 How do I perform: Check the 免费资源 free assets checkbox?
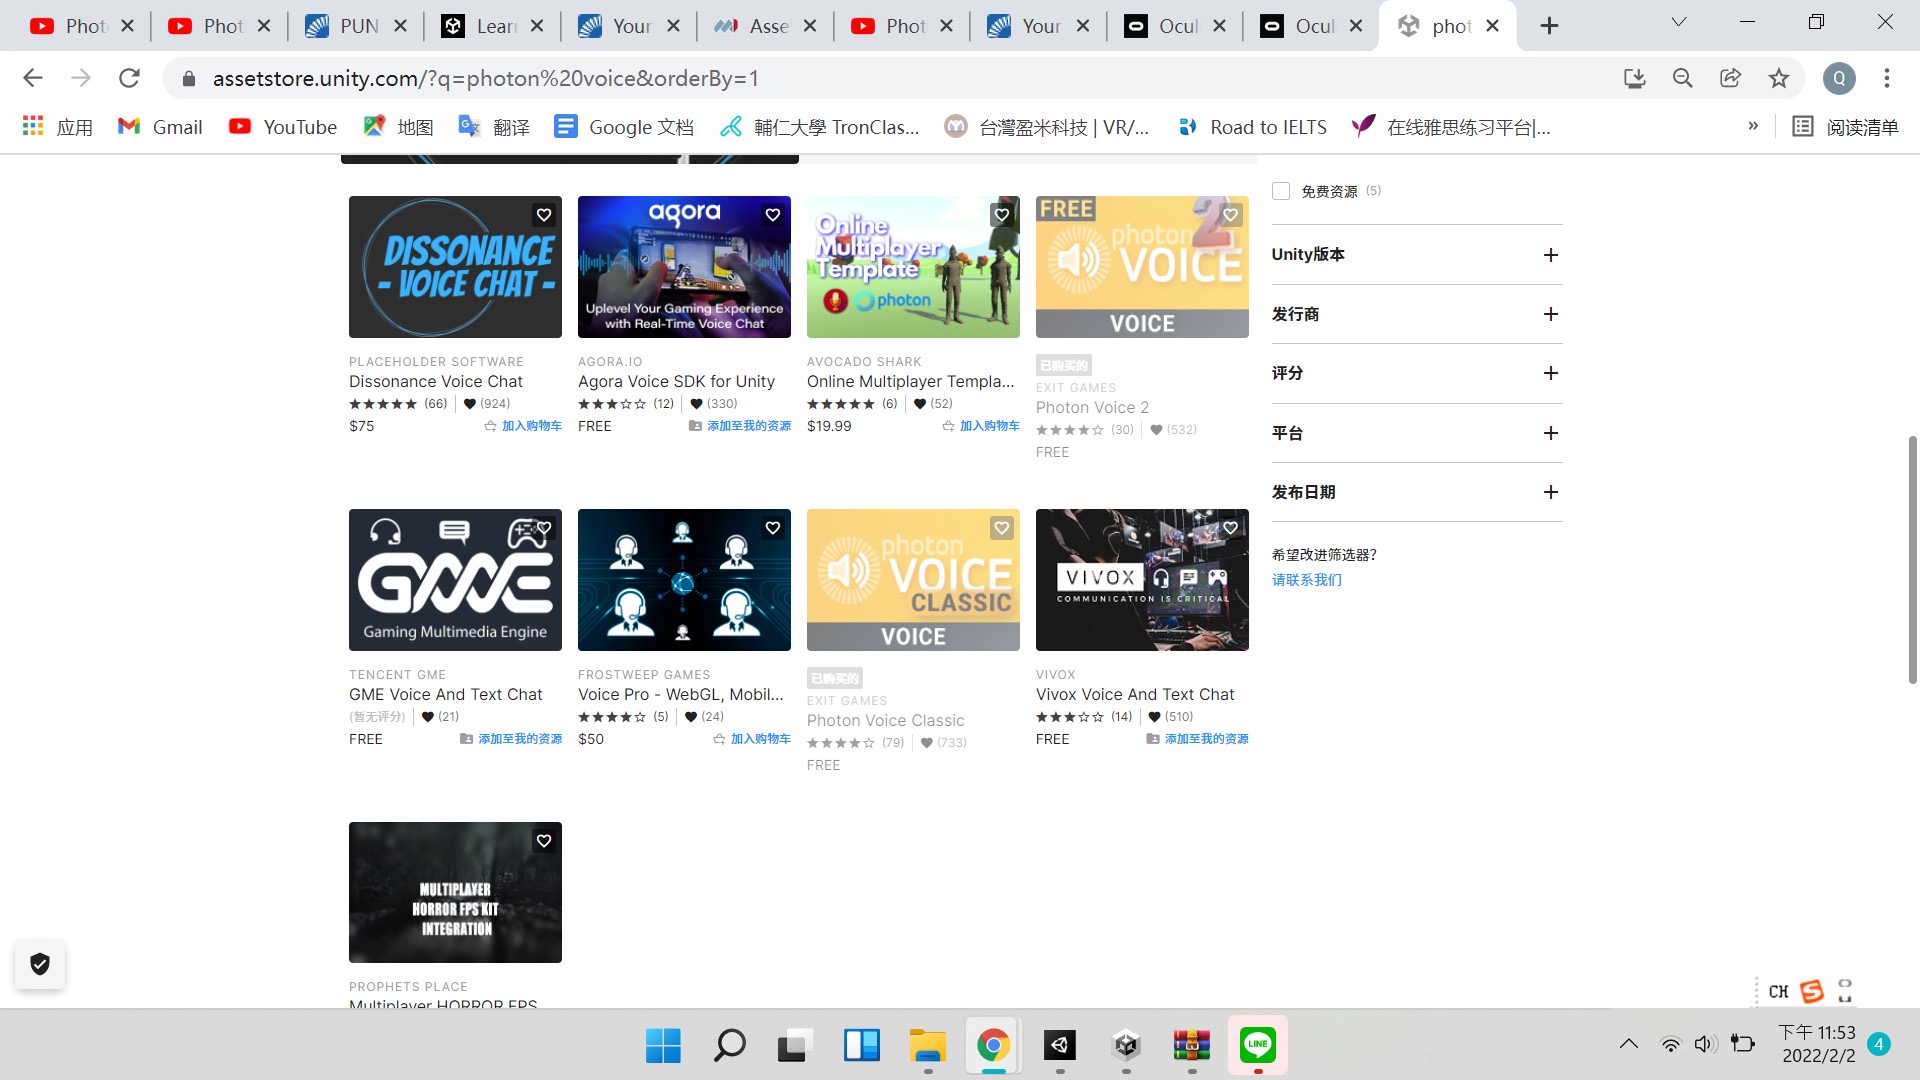click(x=1281, y=191)
